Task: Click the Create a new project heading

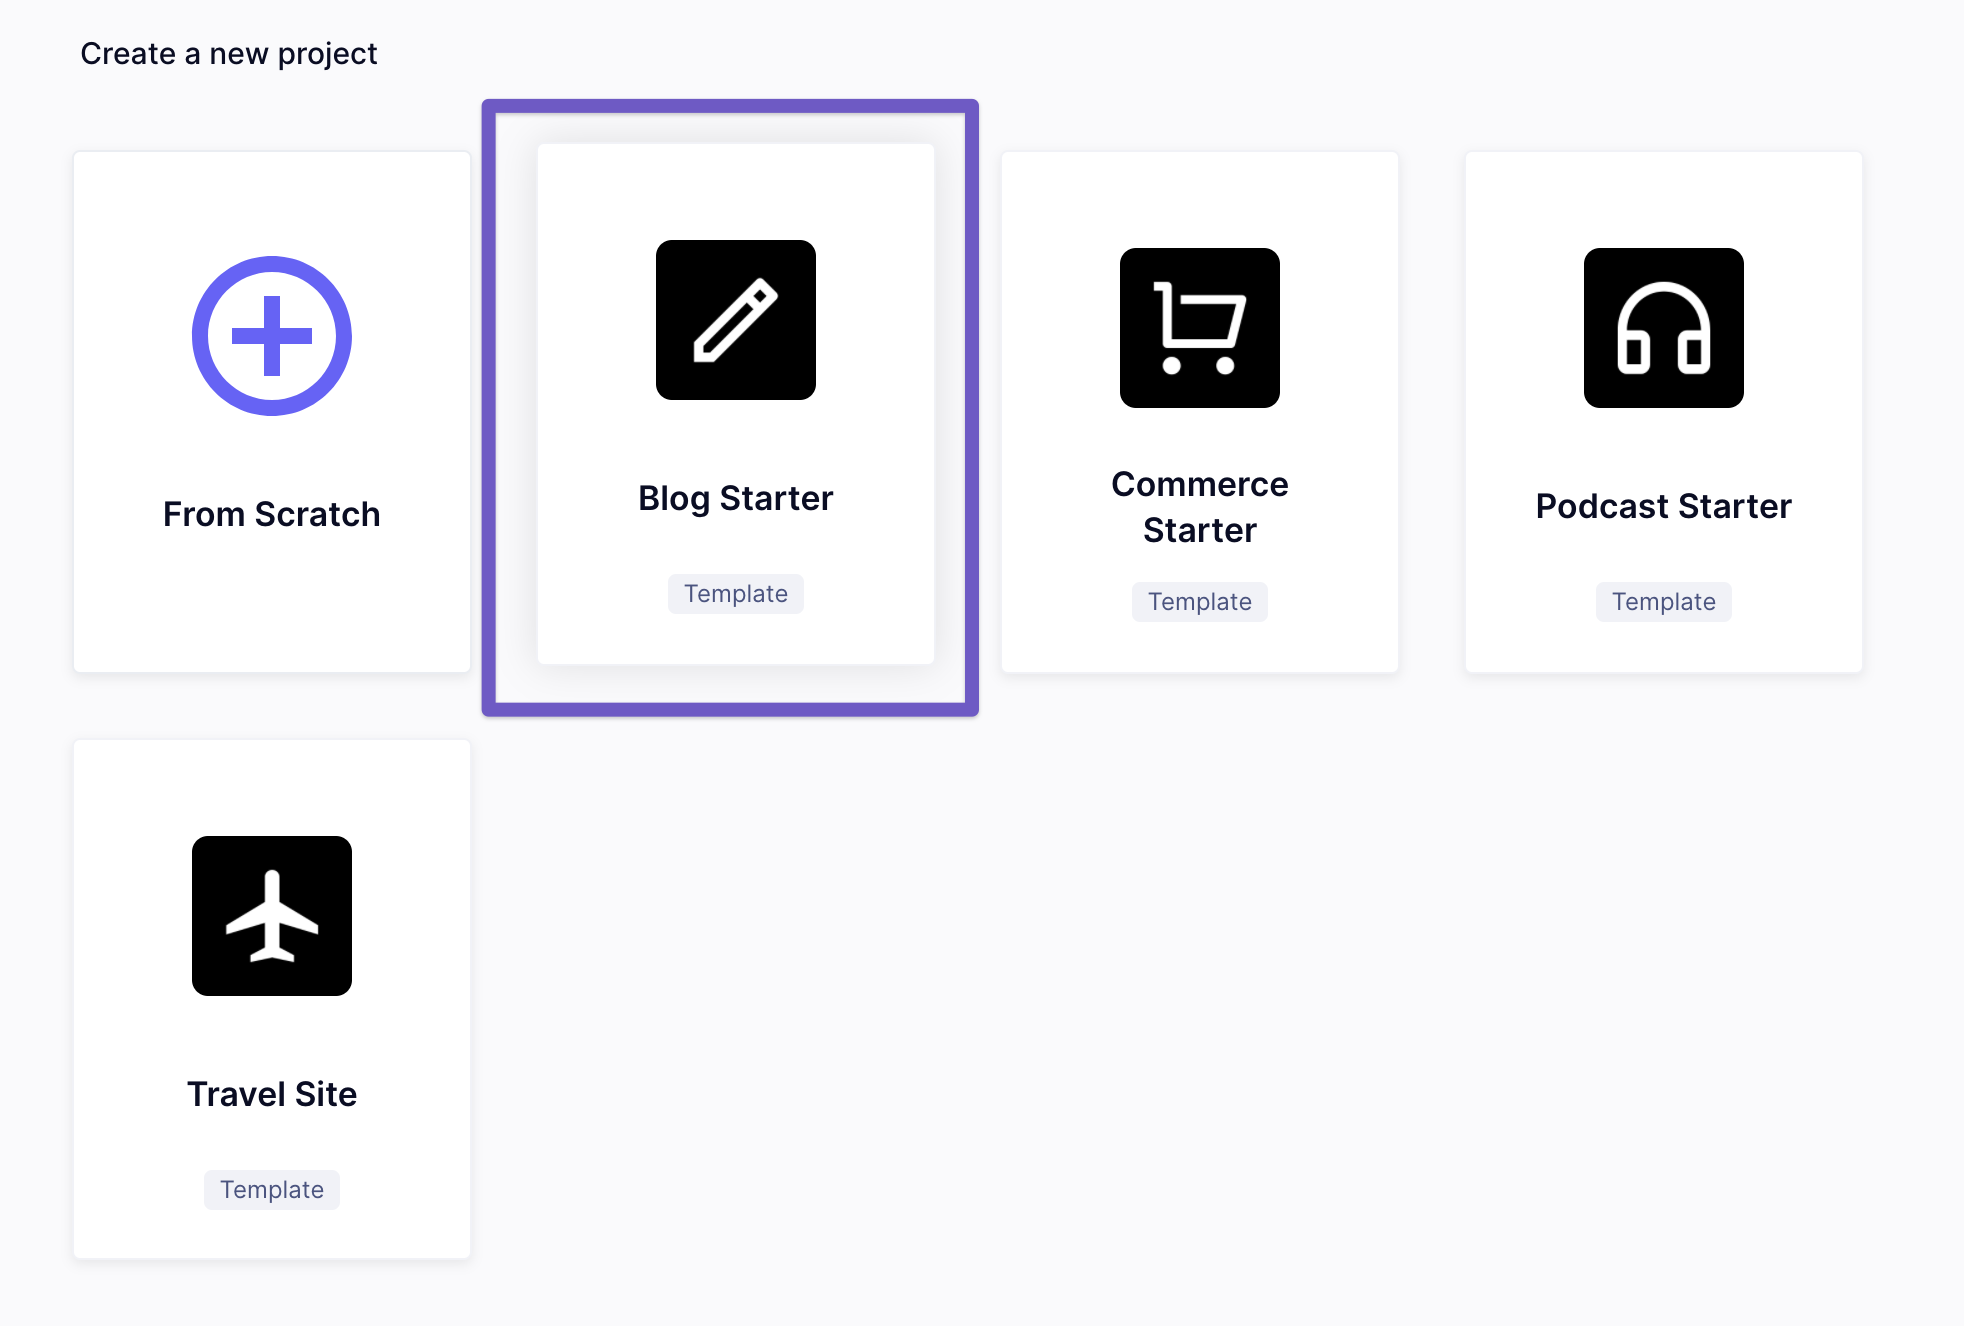Action: pos(229,53)
